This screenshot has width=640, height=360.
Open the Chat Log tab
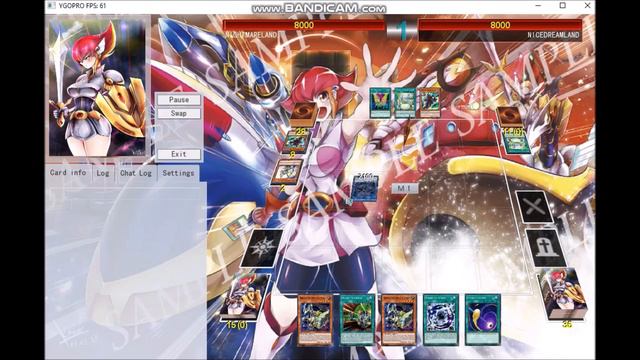point(136,173)
